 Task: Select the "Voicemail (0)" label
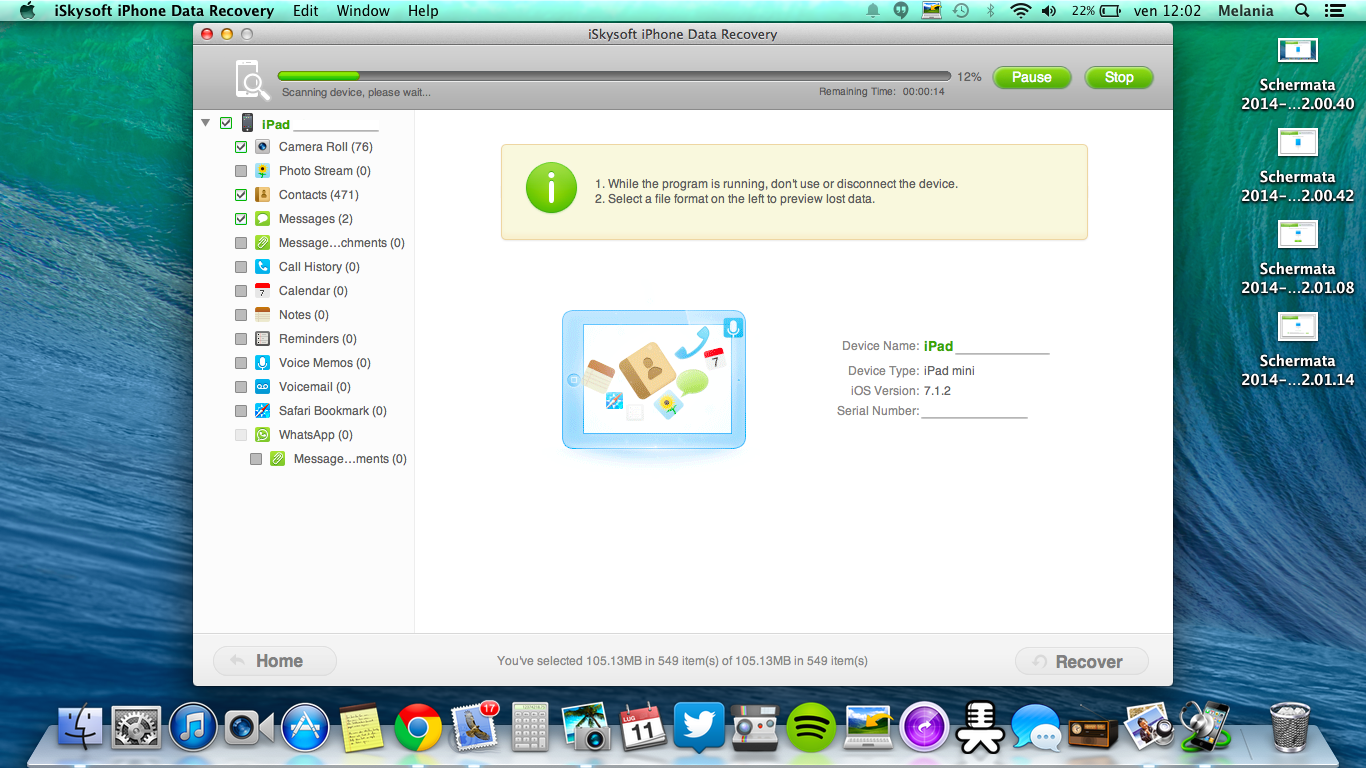pos(315,387)
